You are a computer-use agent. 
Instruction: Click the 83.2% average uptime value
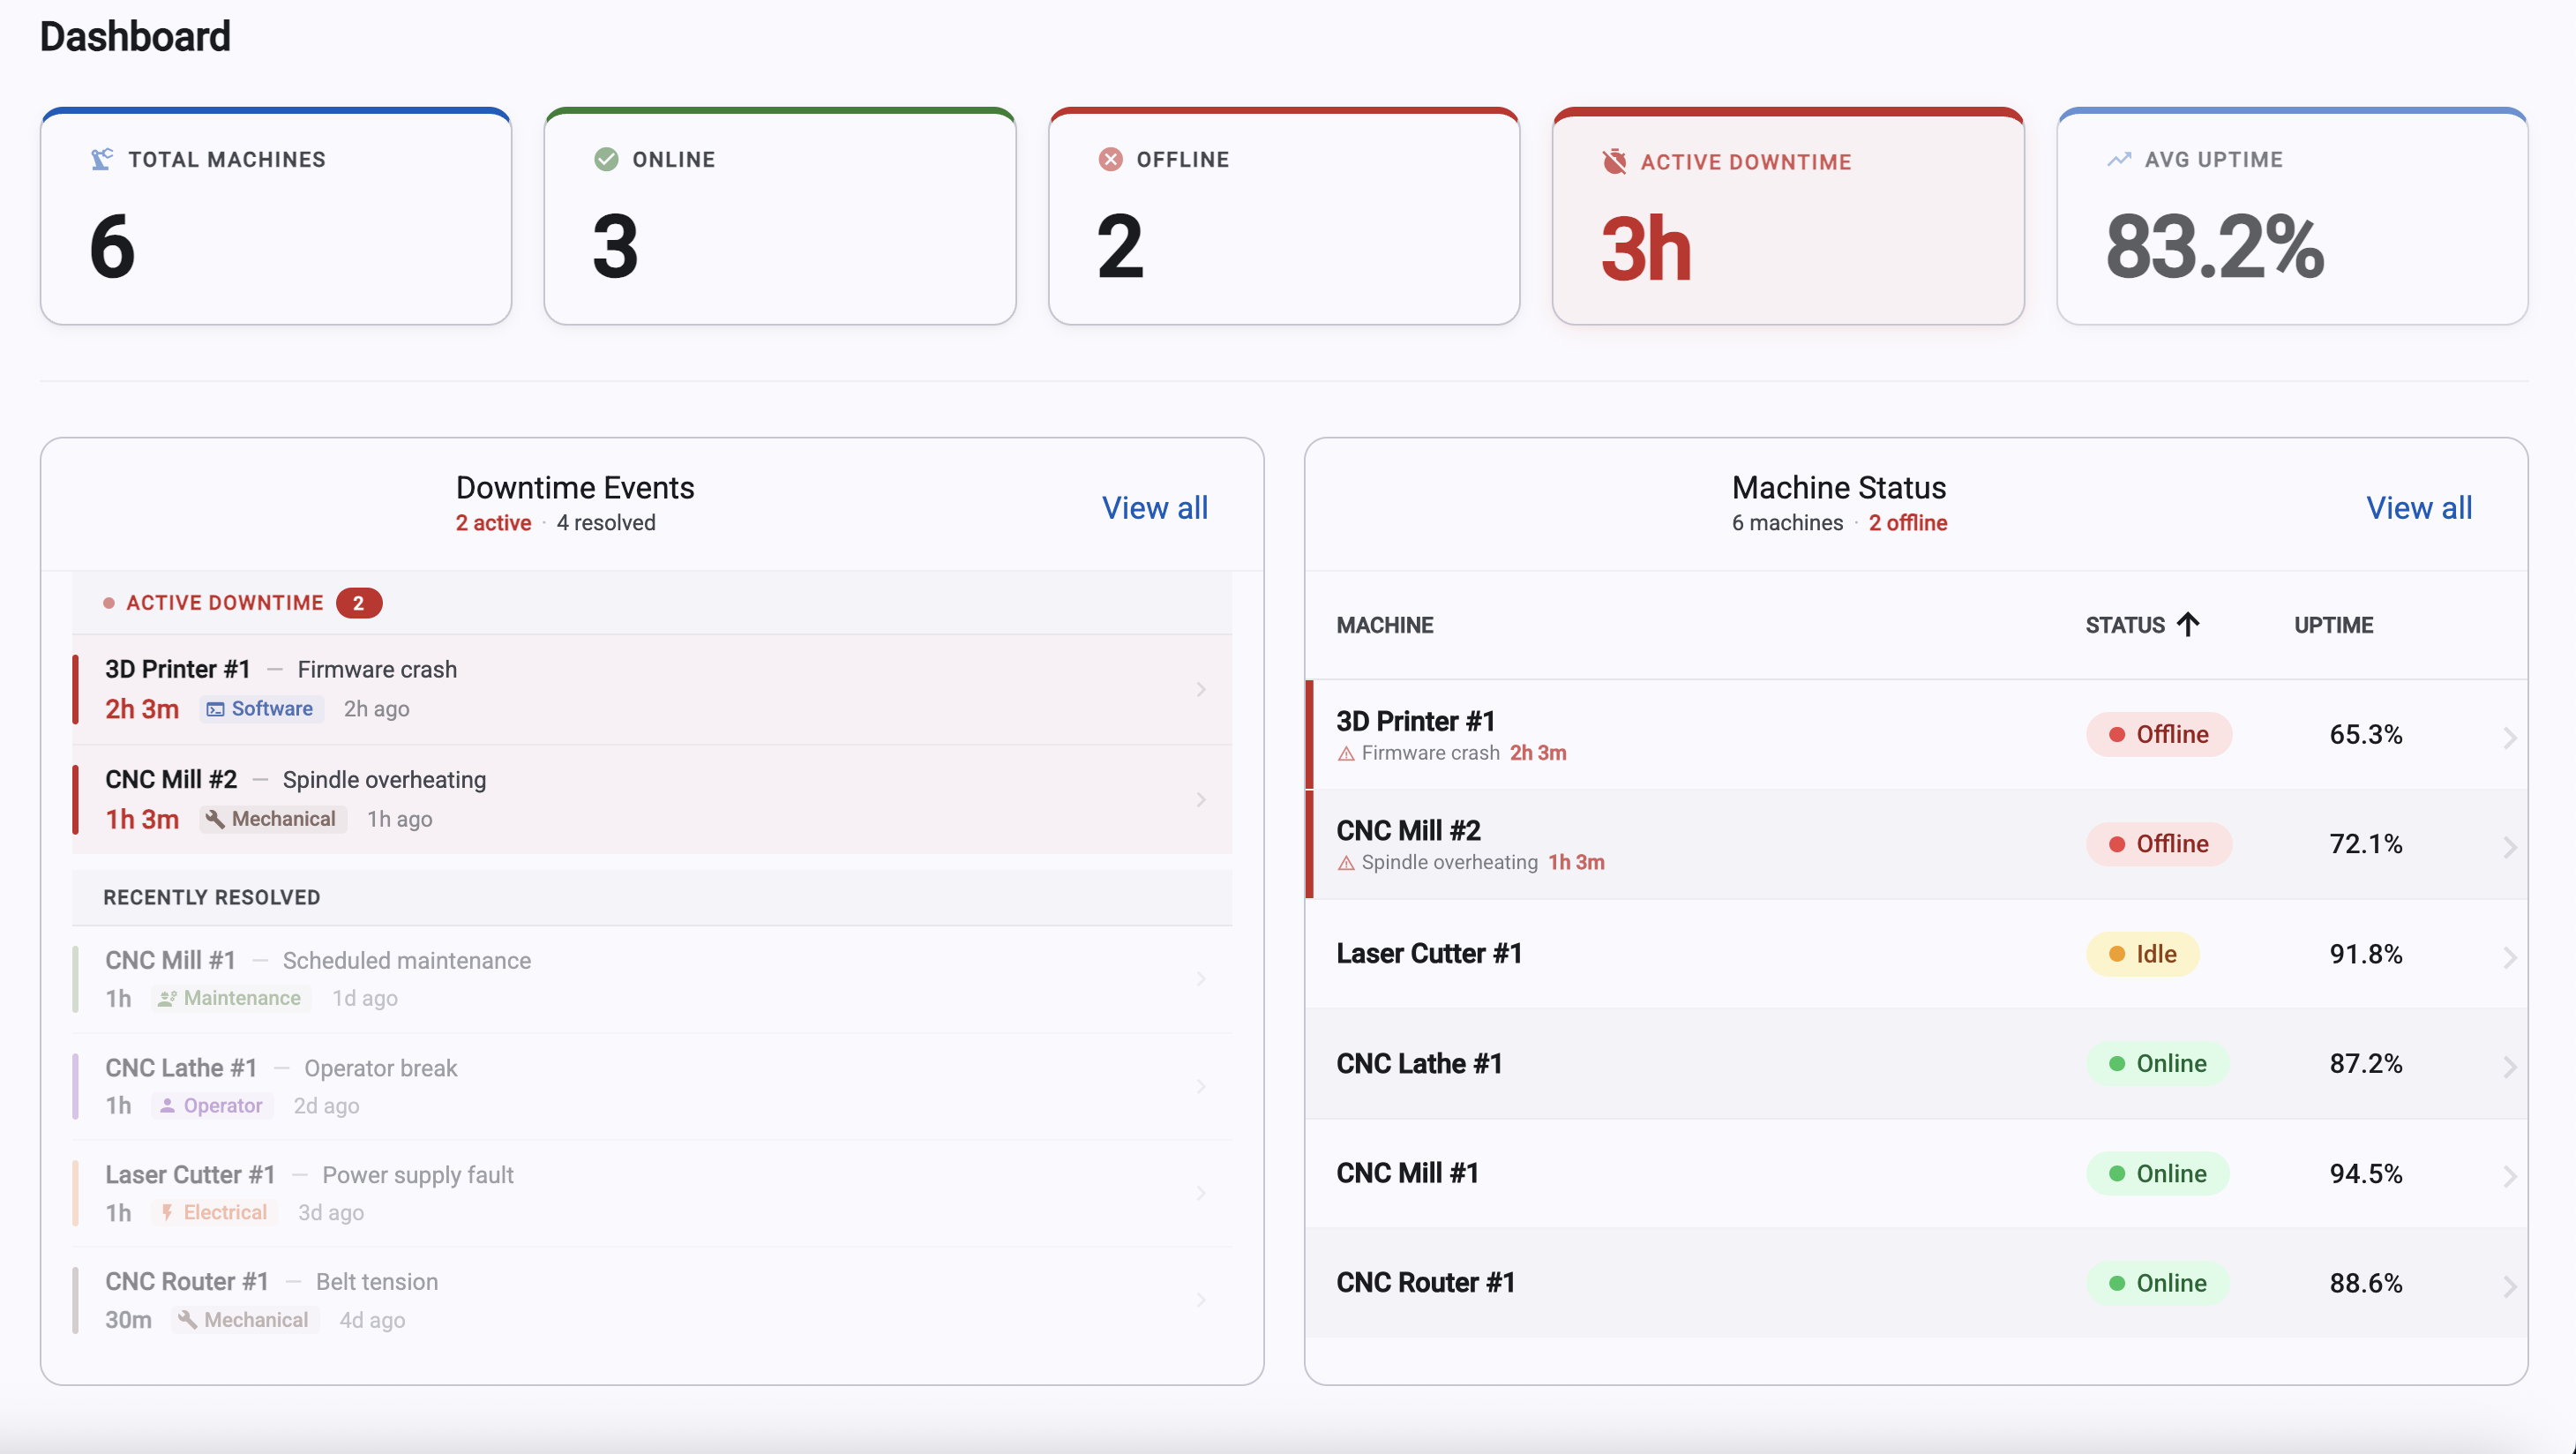tap(2214, 247)
